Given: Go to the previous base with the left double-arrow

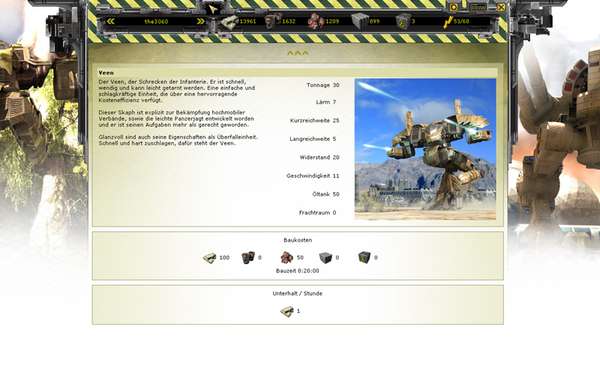Looking at the screenshot, I should tap(111, 21).
